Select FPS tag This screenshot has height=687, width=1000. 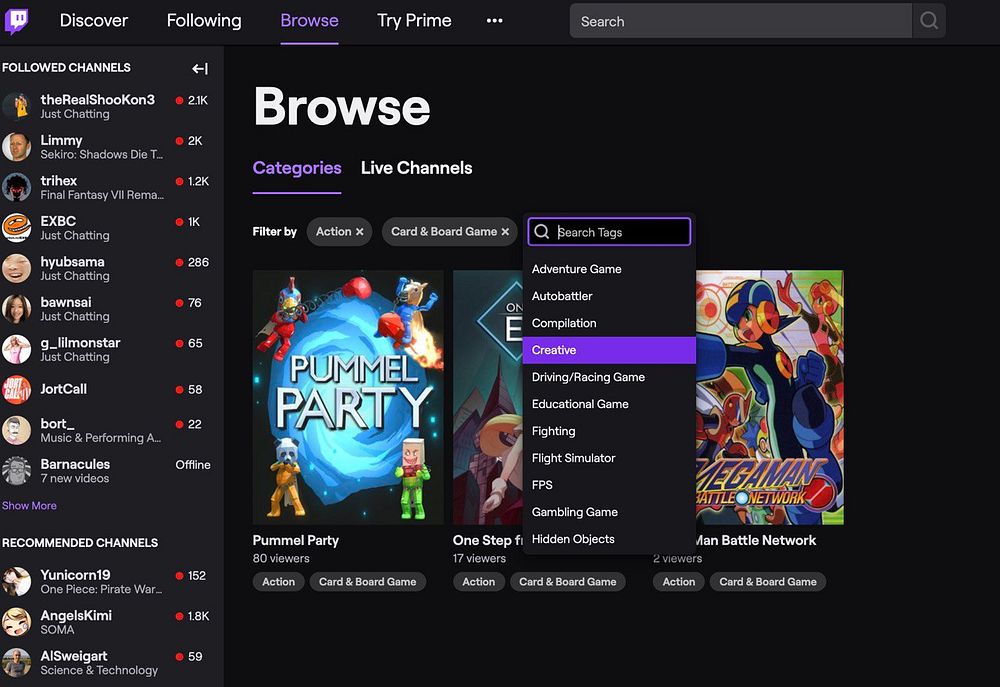coord(609,485)
